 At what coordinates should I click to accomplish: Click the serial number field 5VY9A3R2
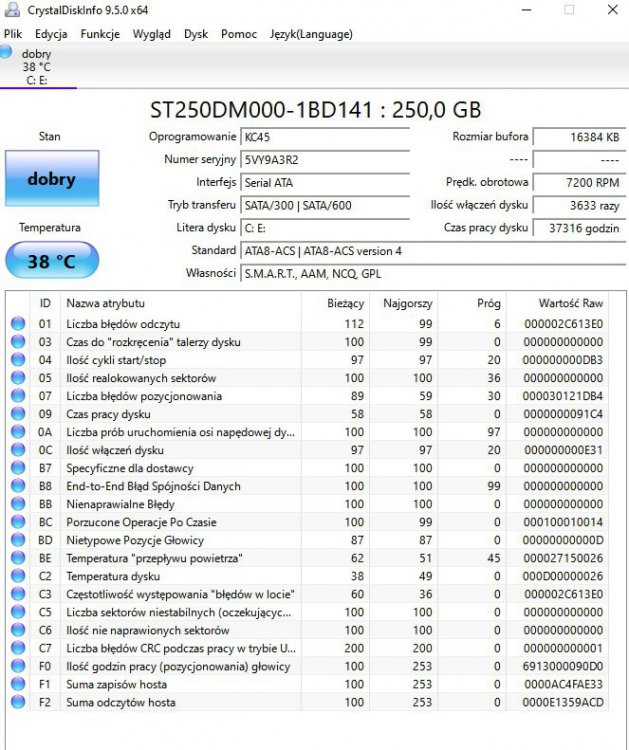click(325, 160)
